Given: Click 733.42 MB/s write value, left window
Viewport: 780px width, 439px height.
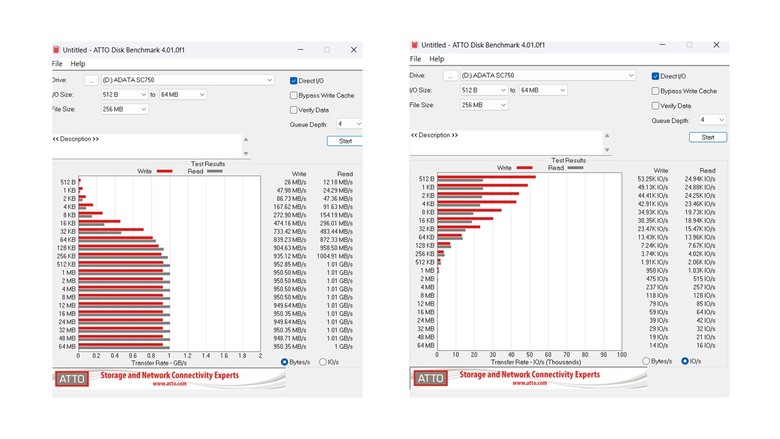Looking at the screenshot, I should tap(290, 232).
